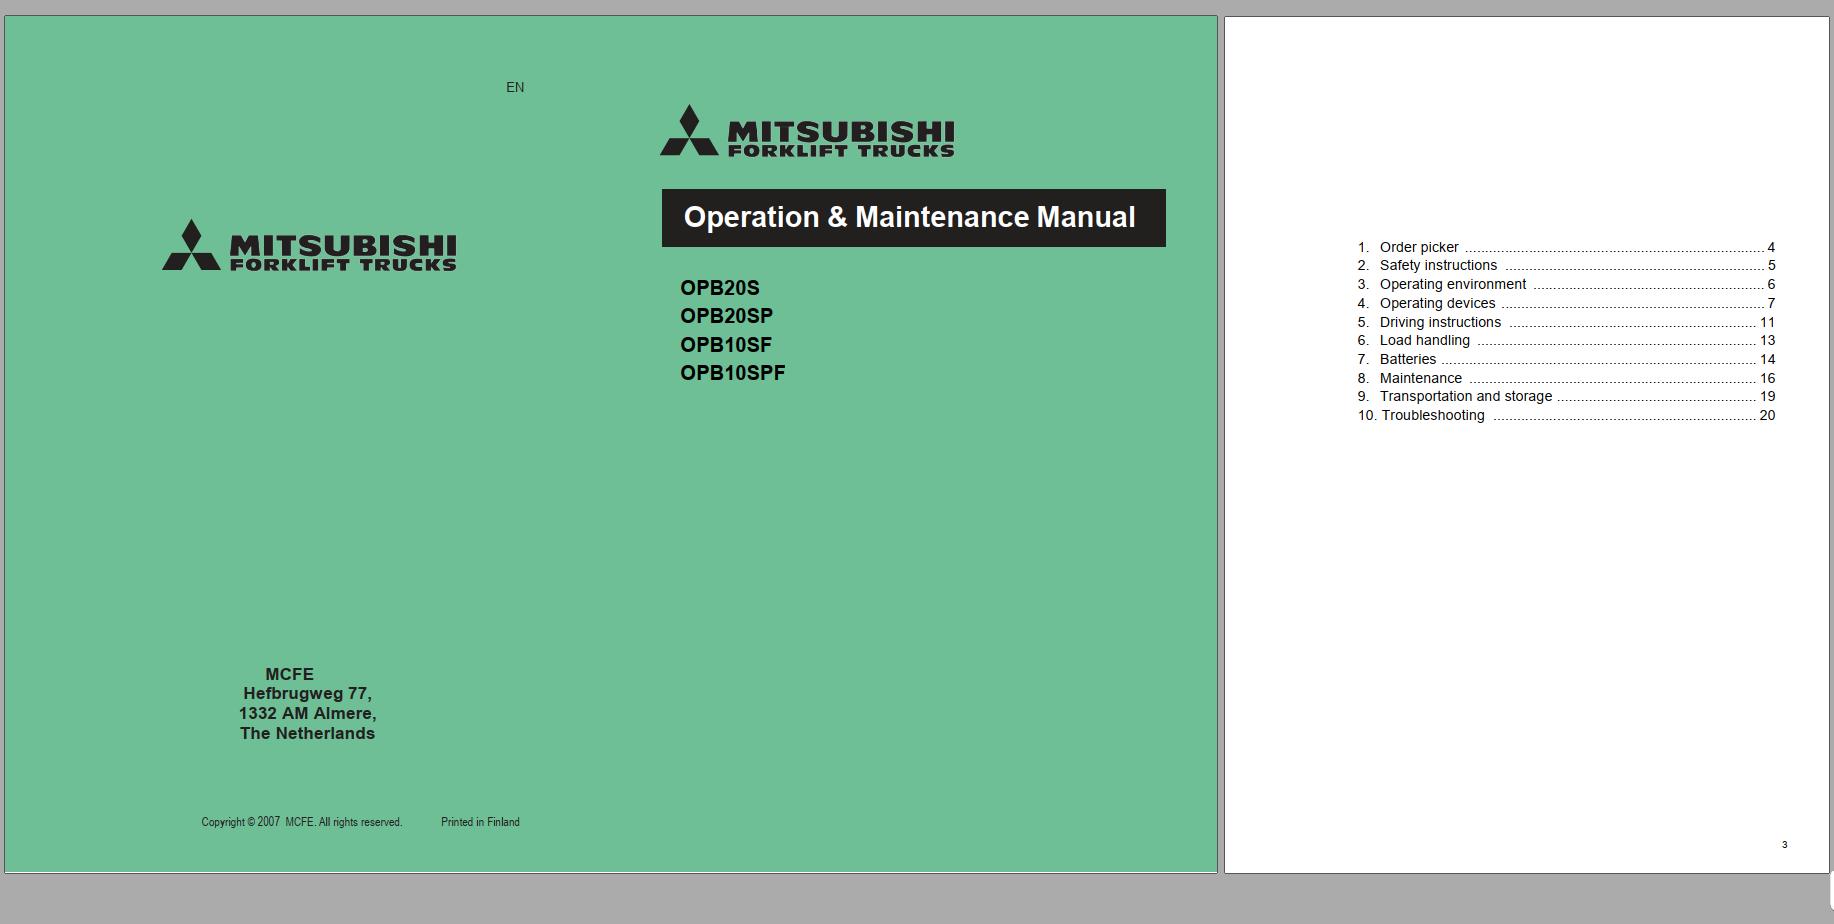
Task: Click page number 16 for Maintenance
Action: [x=1767, y=378]
